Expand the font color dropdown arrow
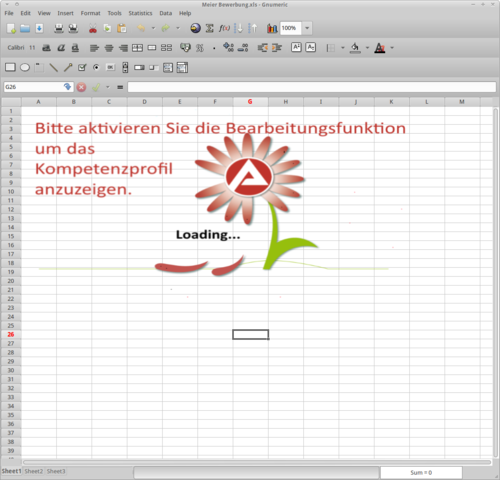 point(392,48)
